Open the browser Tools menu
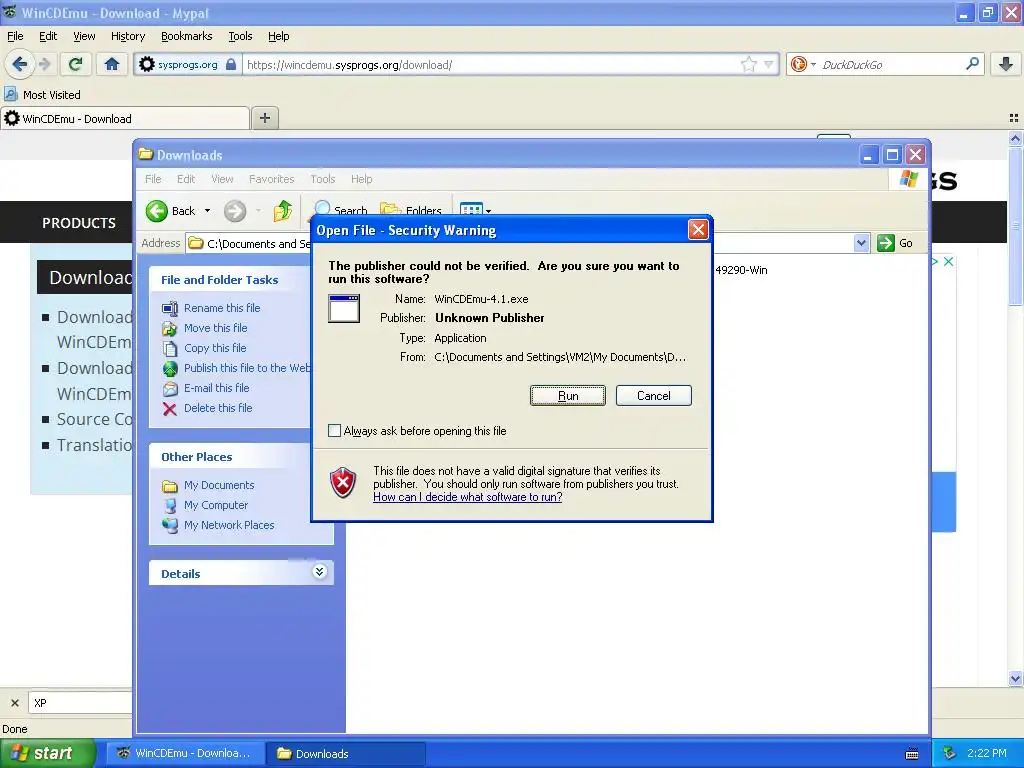1024x768 pixels. (x=240, y=36)
